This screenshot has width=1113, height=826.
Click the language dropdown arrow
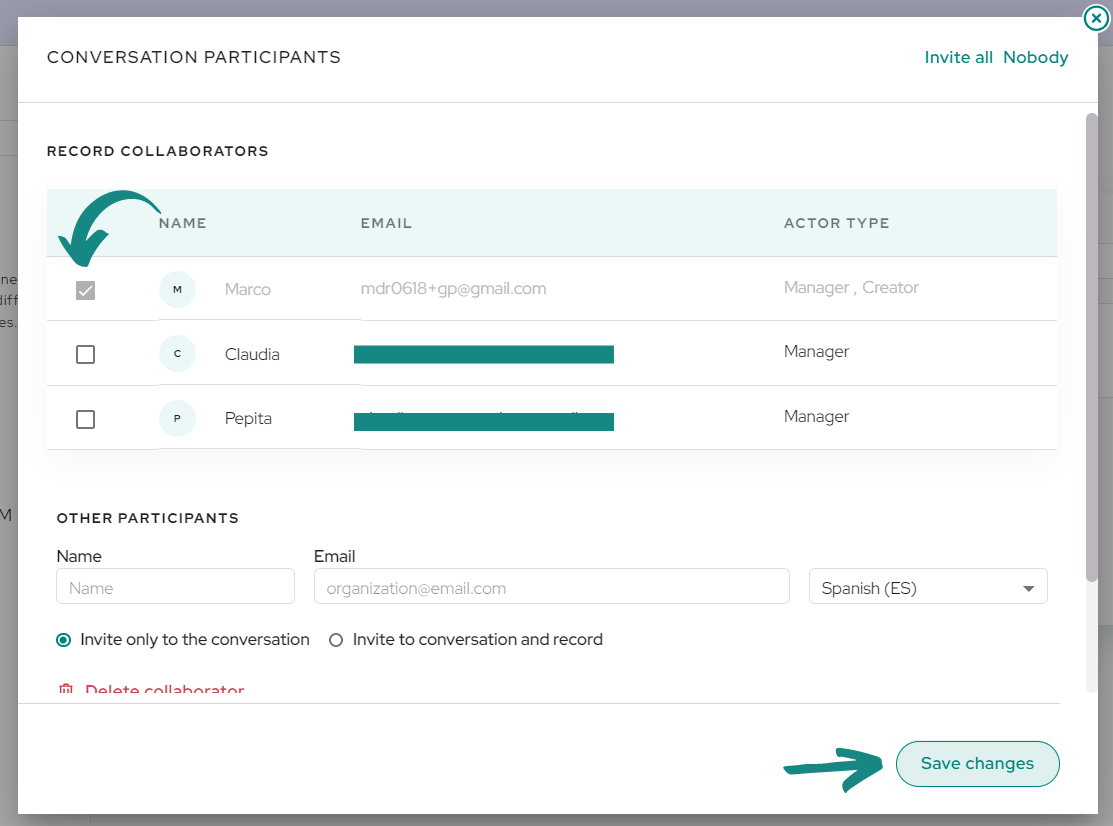point(1028,588)
